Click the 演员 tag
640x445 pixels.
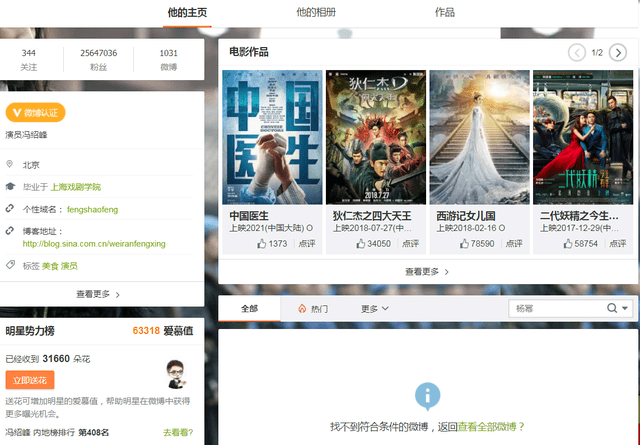pyautogui.click(x=69, y=266)
